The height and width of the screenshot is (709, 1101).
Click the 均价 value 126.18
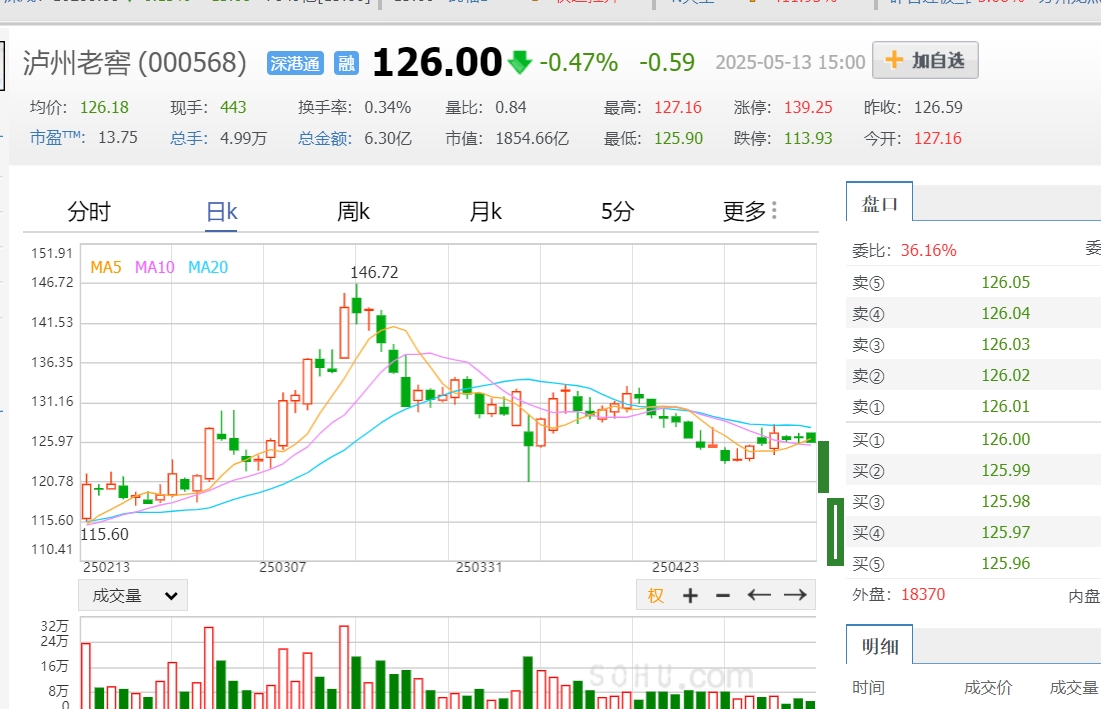coord(104,107)
